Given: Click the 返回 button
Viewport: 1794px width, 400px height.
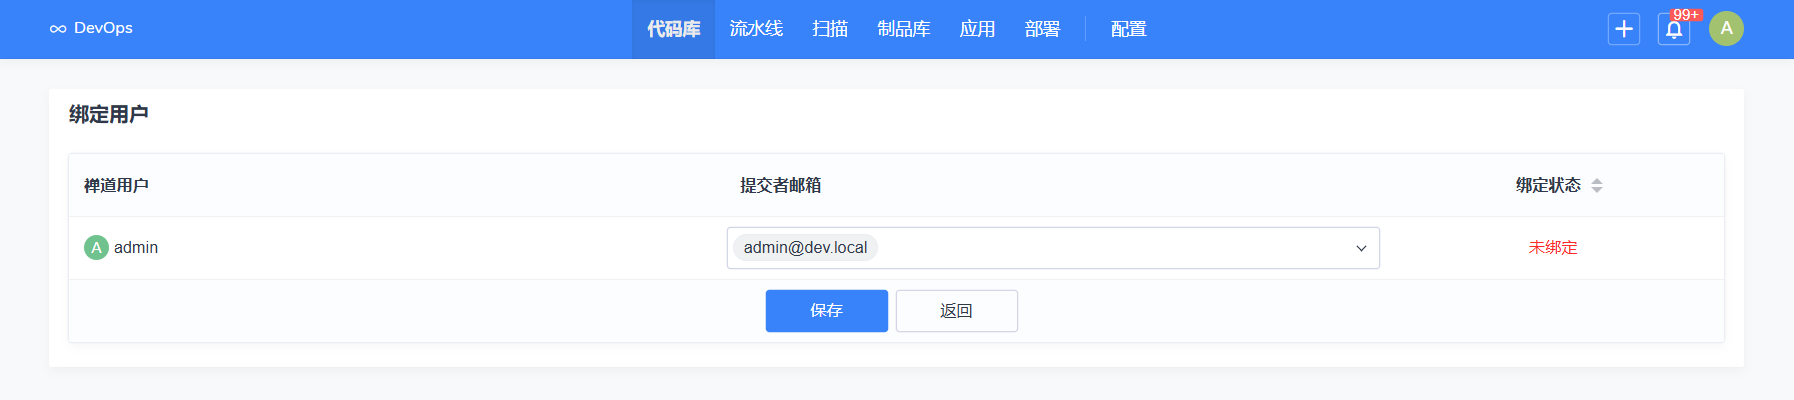Looking at the screenshot, I should tap(956, 311).
